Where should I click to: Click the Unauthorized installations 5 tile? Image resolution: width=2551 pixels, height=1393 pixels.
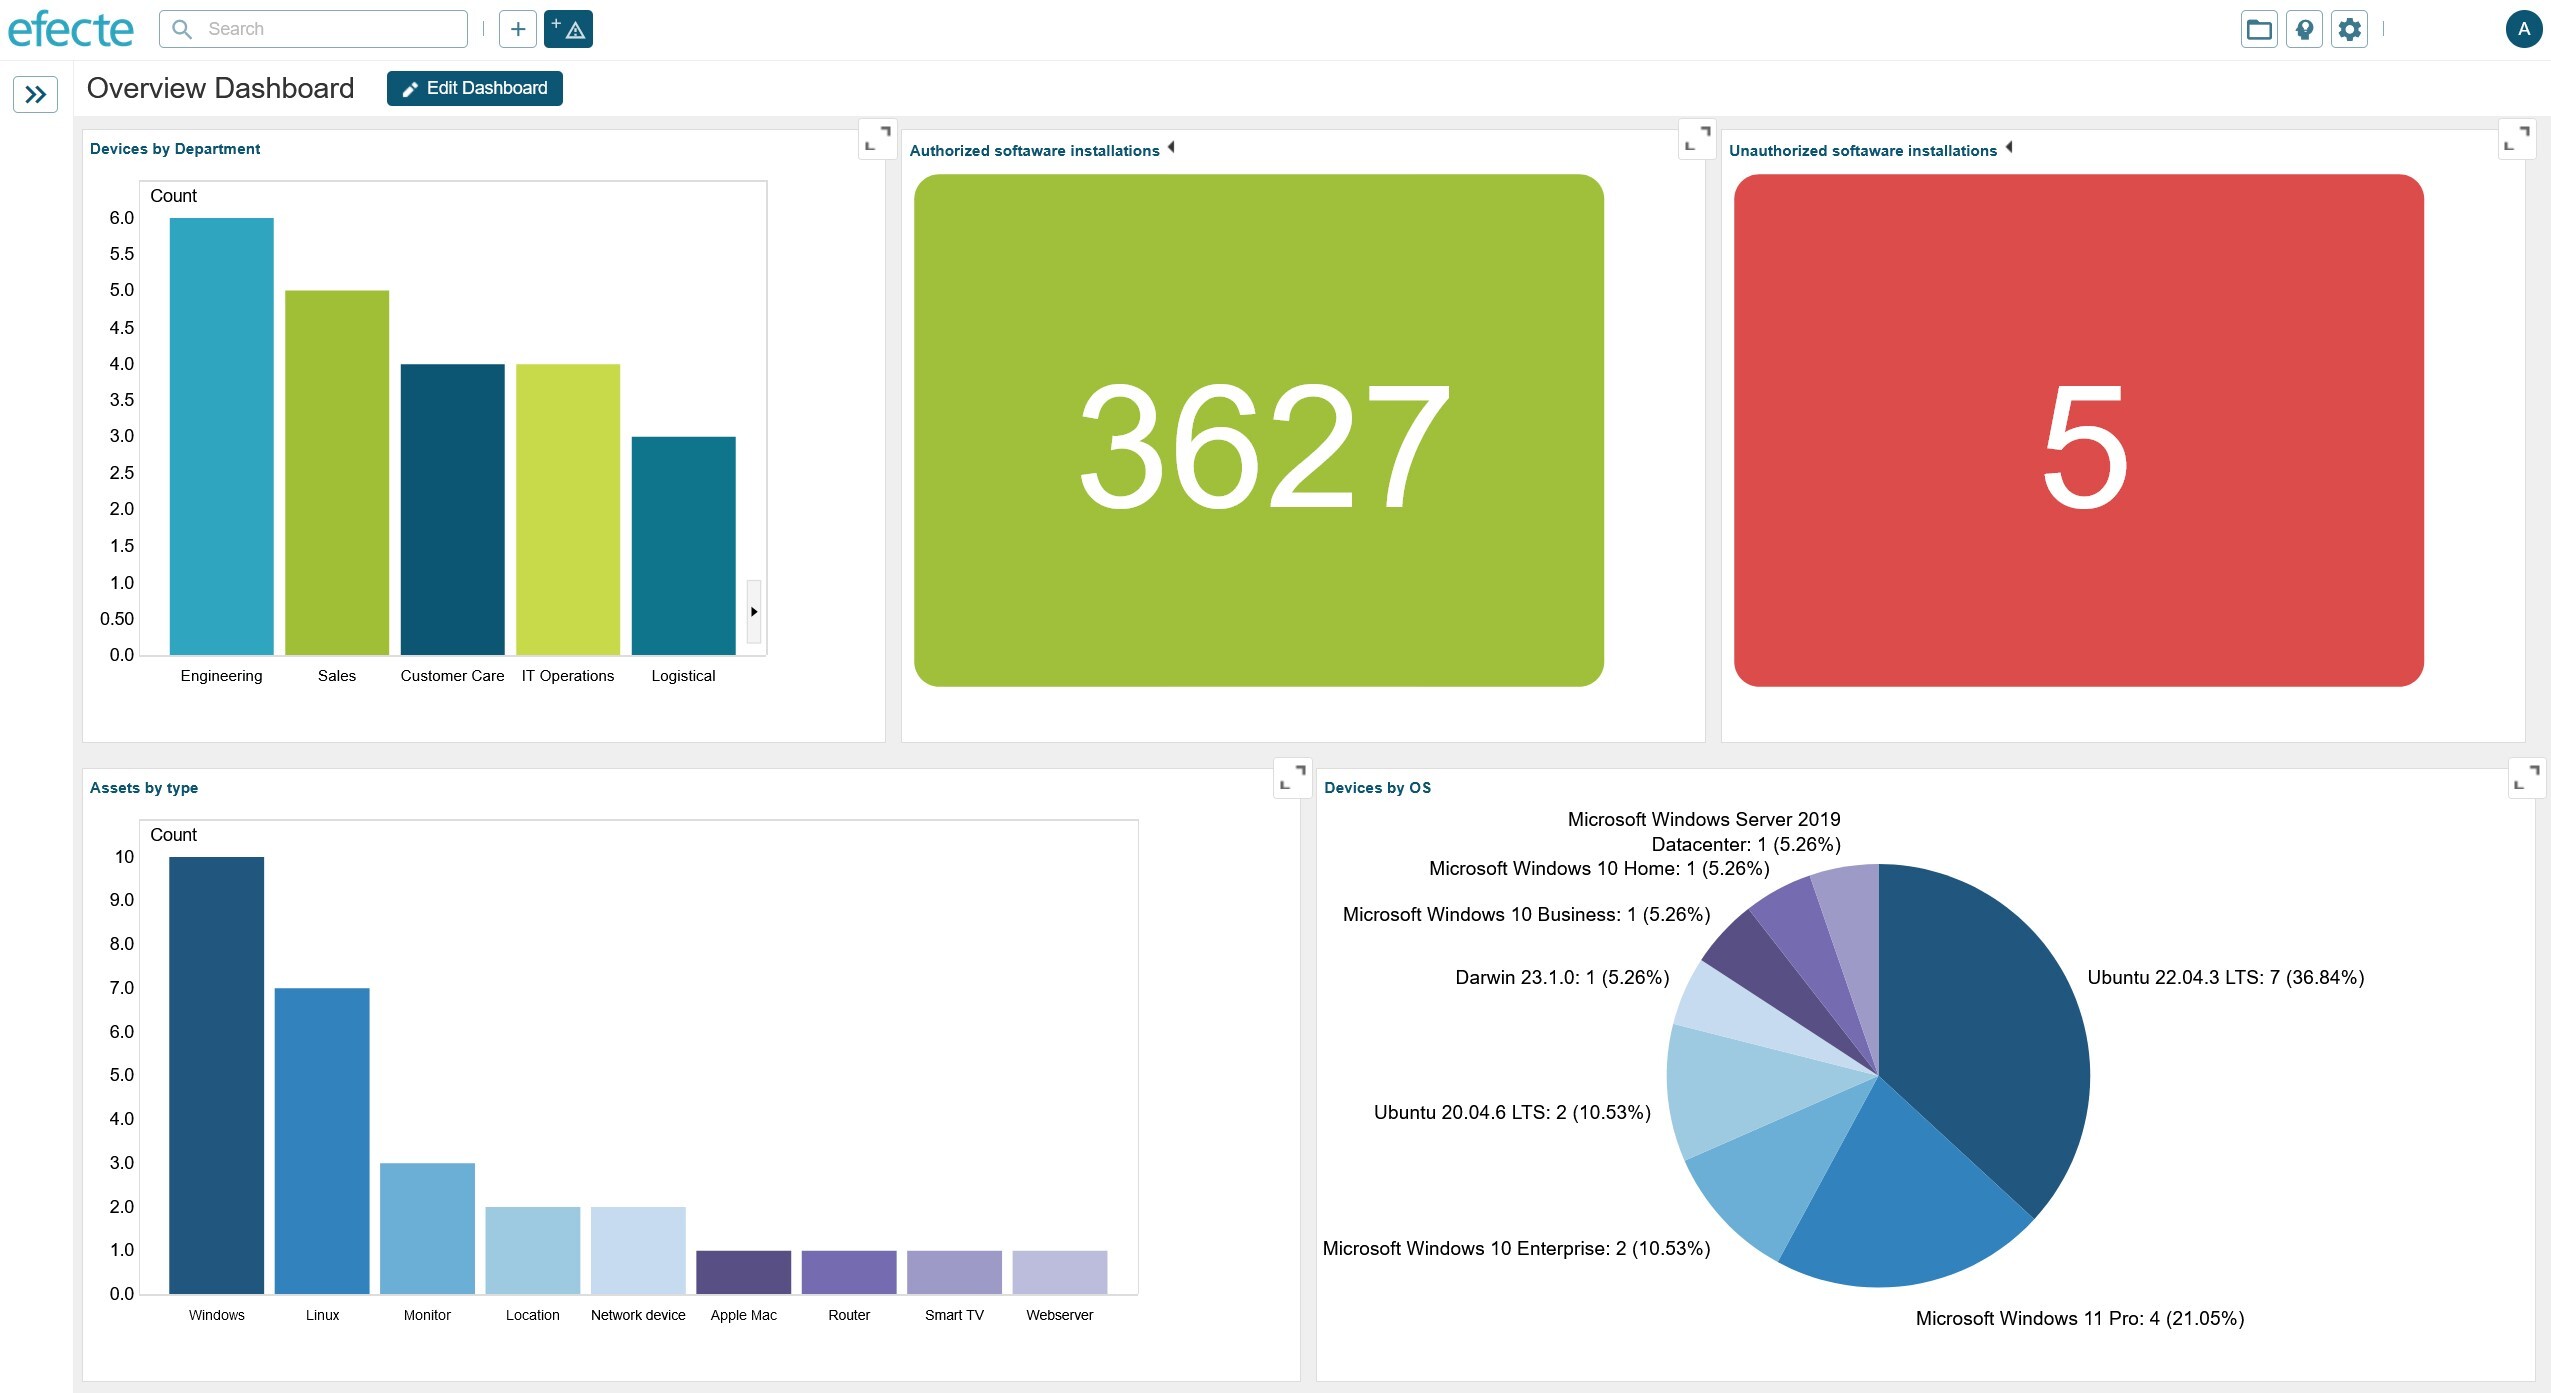(x=2078, y=430)
